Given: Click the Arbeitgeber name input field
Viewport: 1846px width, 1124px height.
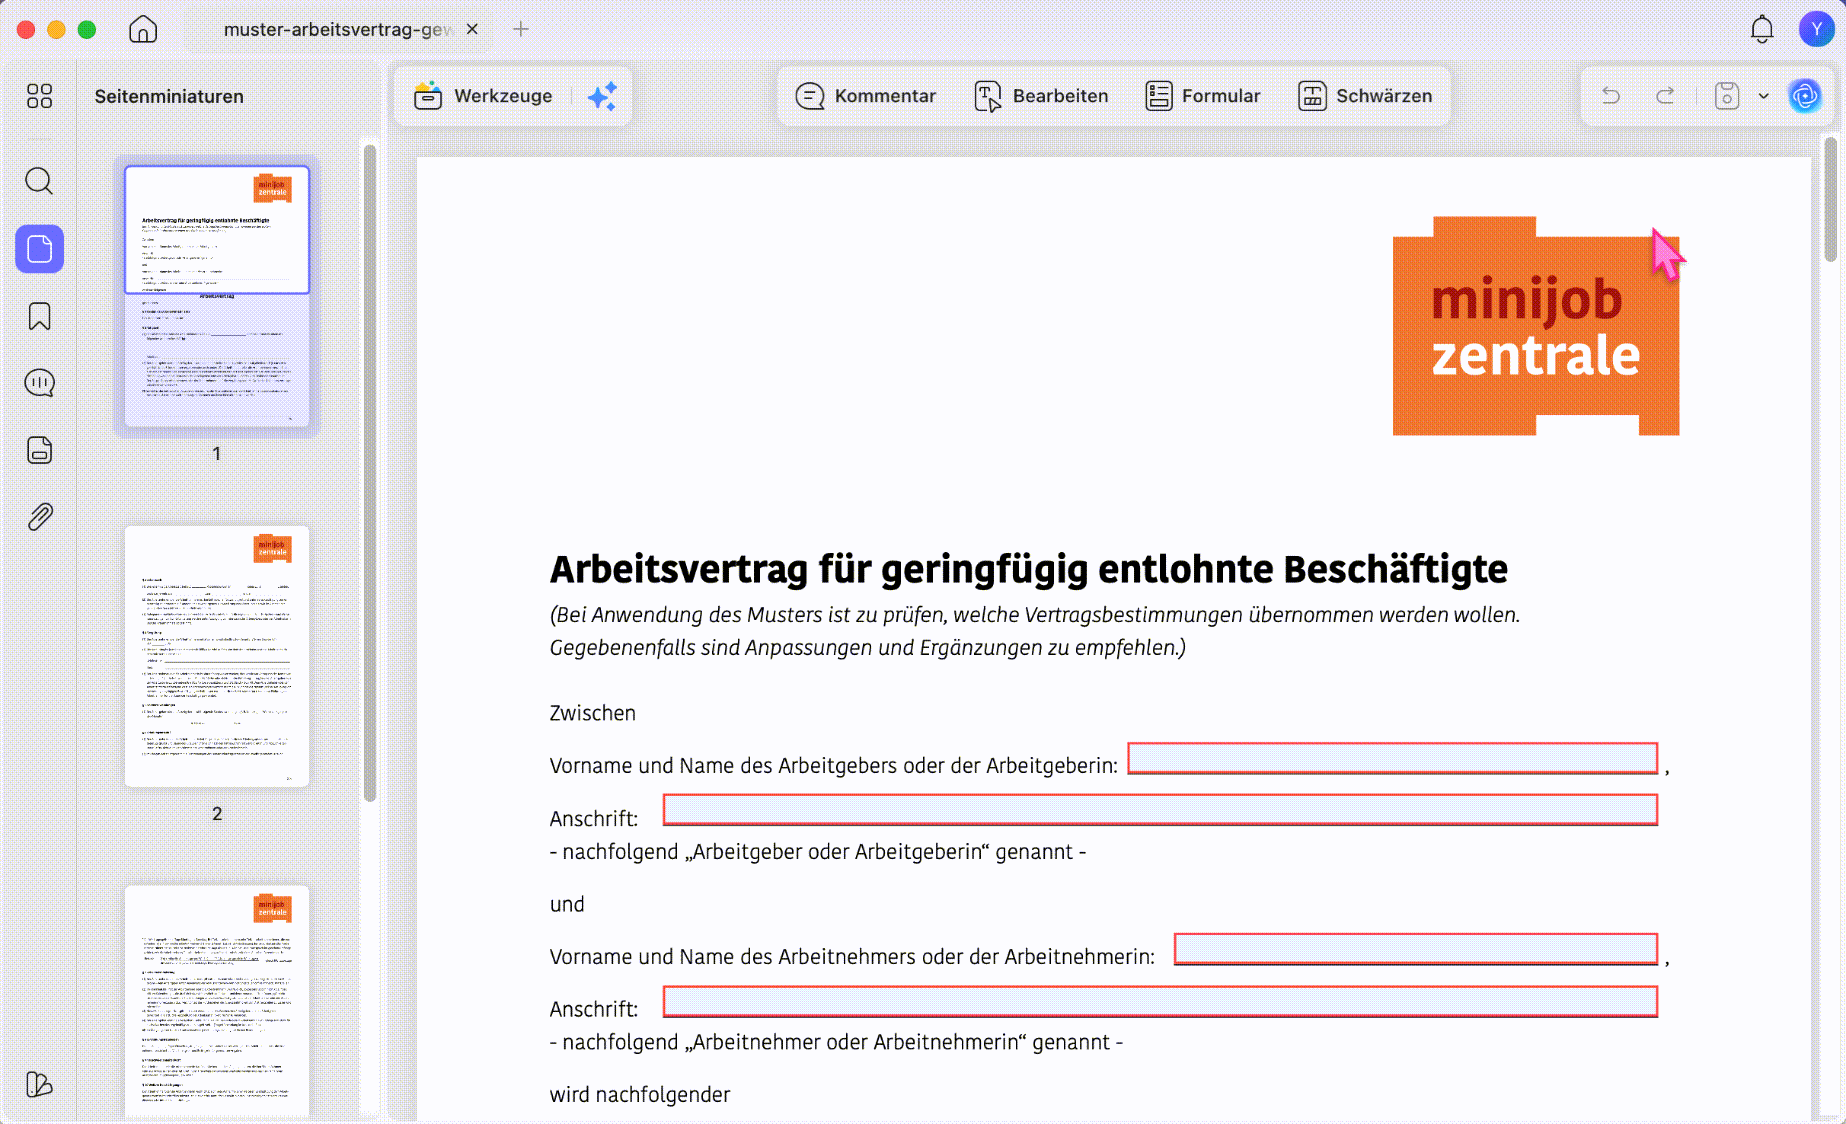Looking at the screenshot, I should point(1392,758).
